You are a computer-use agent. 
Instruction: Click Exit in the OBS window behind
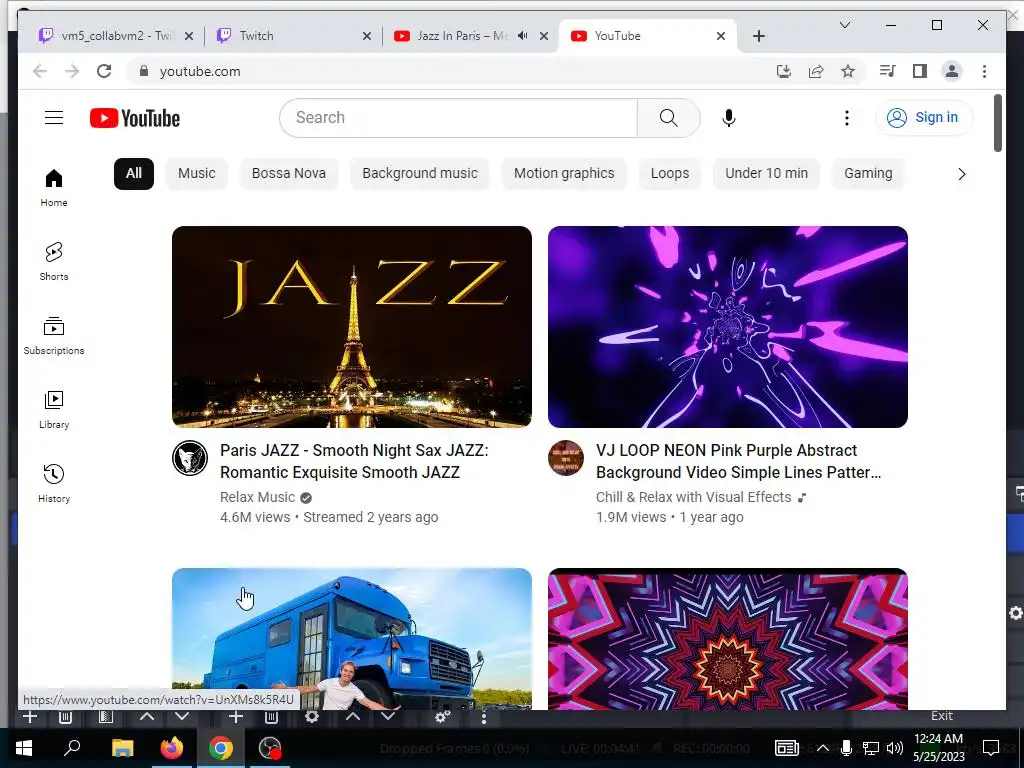pyautogui.click(x=942, y=716)
